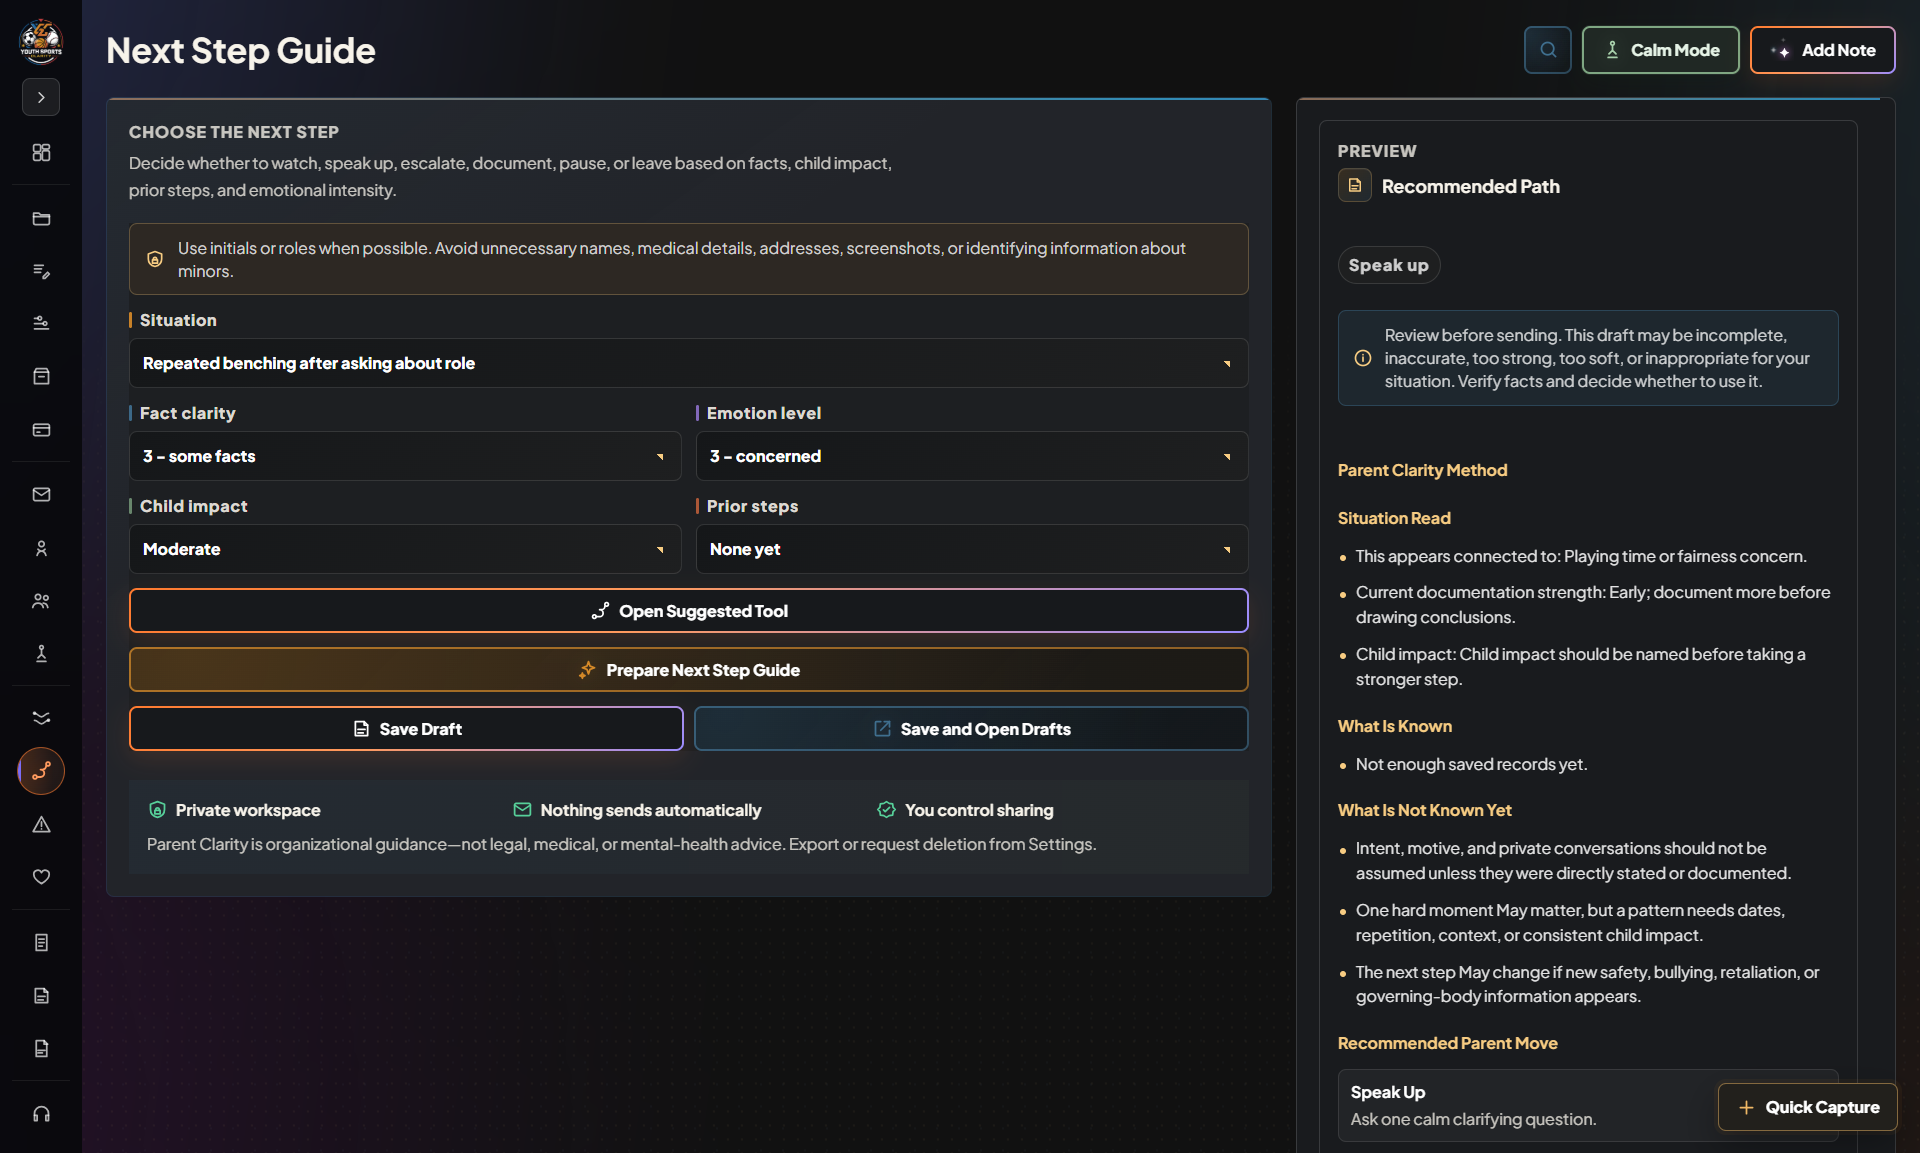
Task: Click the PREVIEW label
Action: [1377, 151]
